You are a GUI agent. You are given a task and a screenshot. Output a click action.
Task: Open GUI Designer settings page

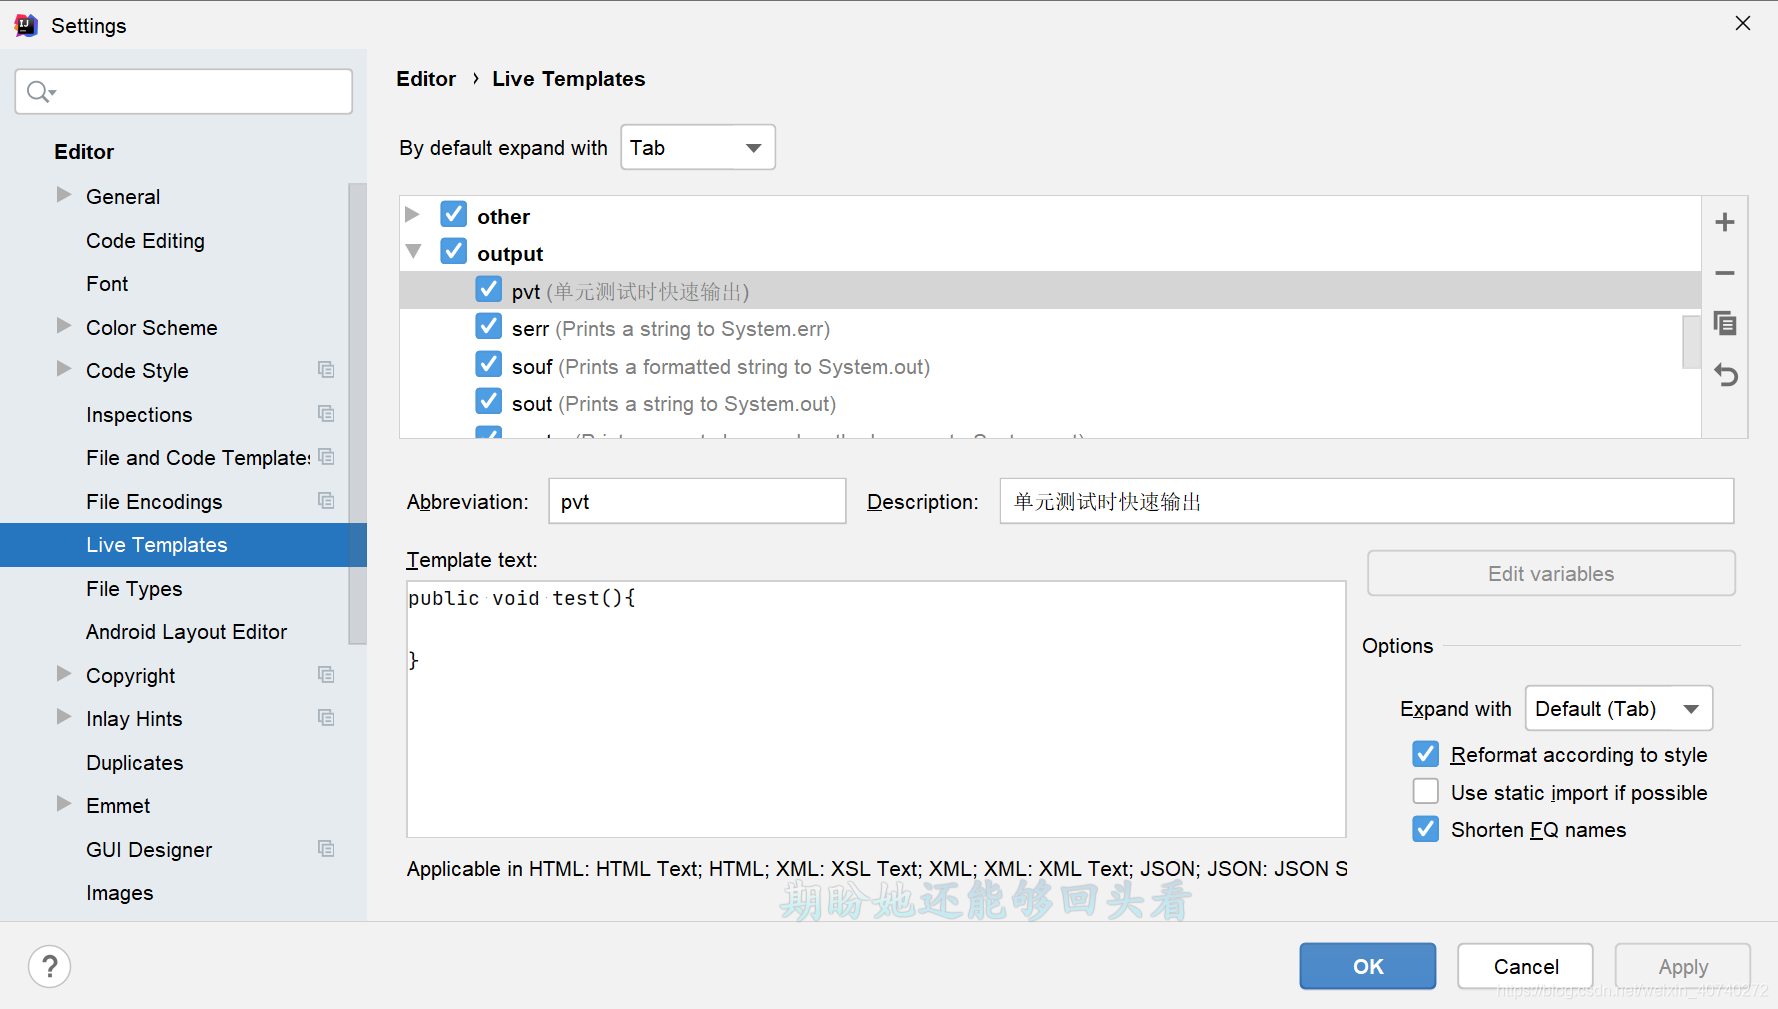click(149, 849)
